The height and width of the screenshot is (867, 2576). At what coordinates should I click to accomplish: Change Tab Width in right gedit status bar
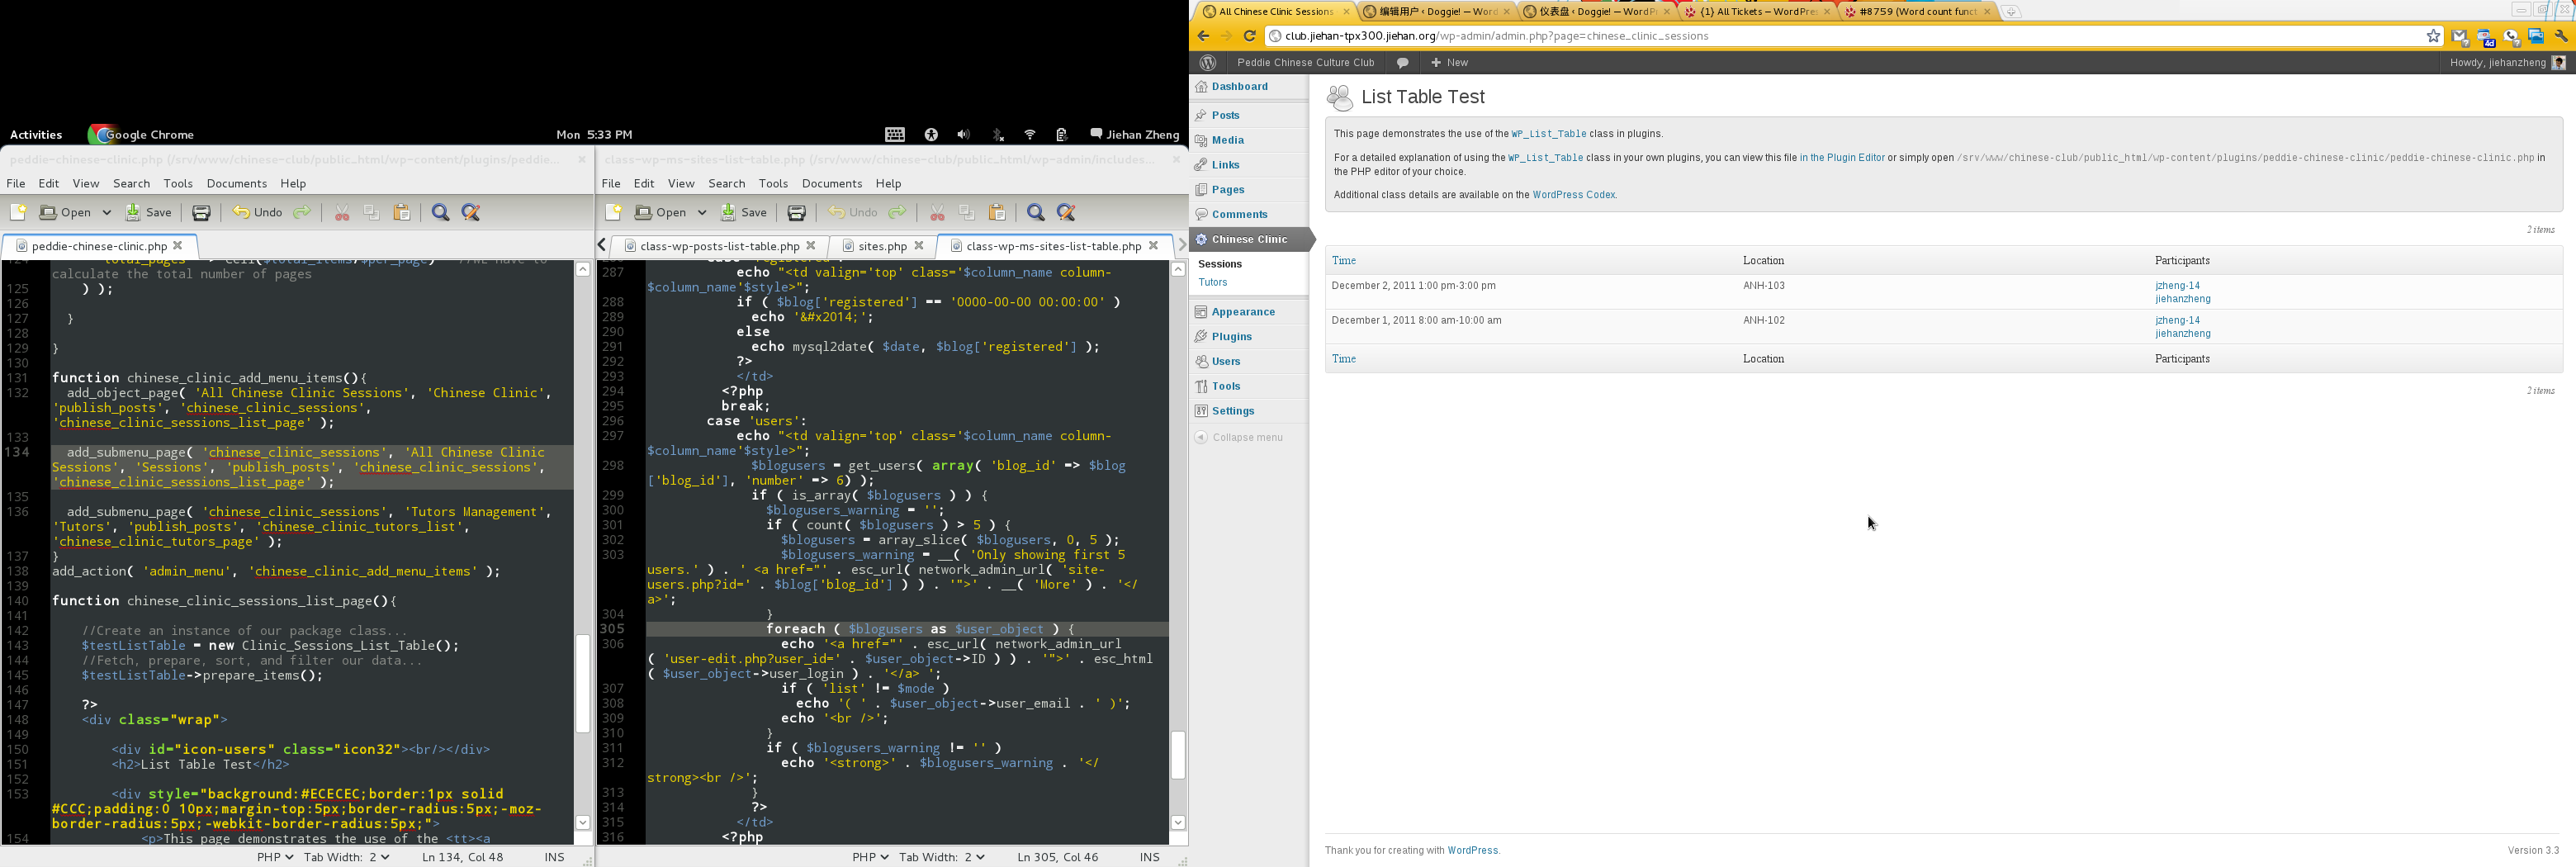pos(941,857)
